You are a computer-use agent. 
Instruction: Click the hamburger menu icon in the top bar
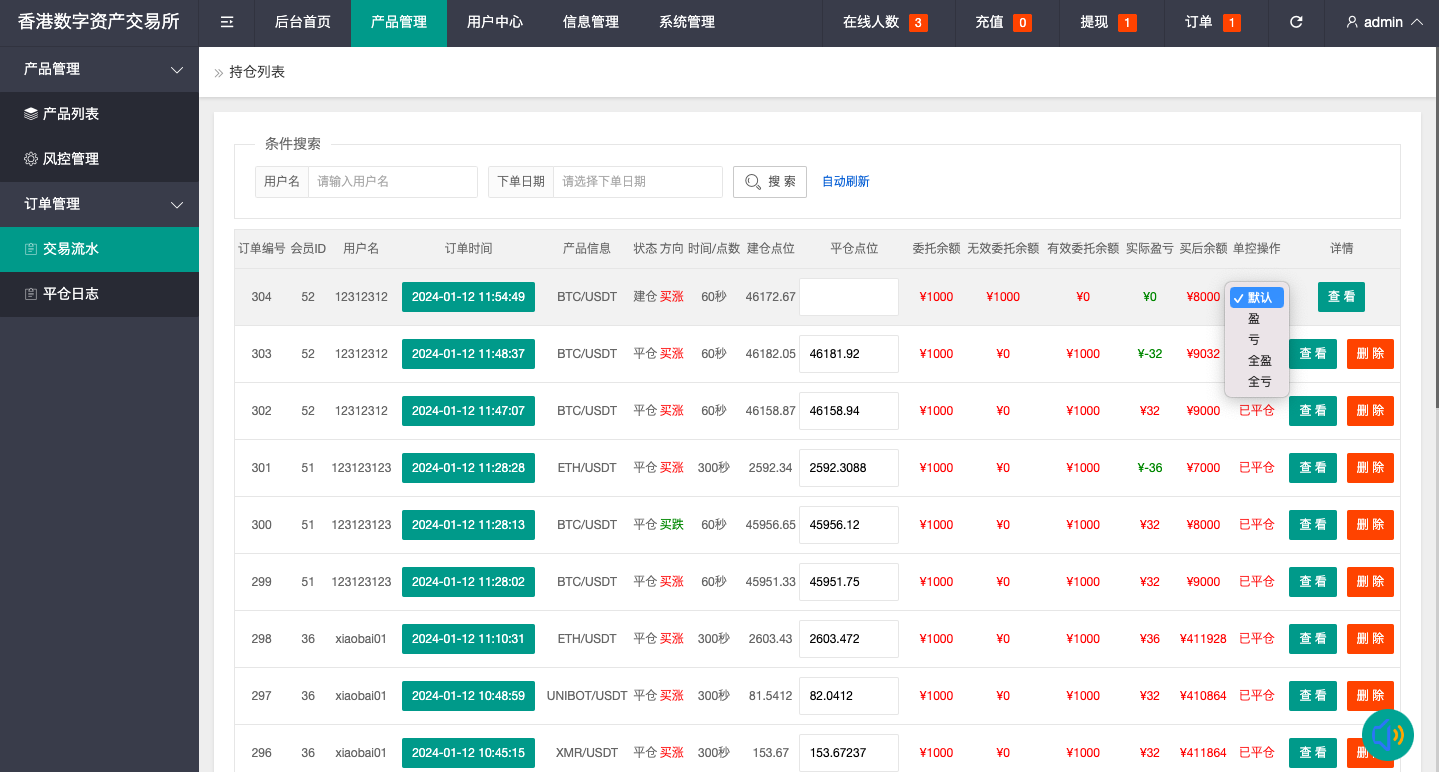click(x=225, y=22)
